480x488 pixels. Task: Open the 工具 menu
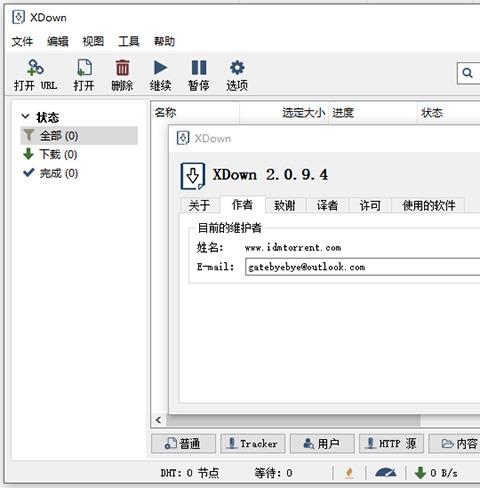pos(129,41)
